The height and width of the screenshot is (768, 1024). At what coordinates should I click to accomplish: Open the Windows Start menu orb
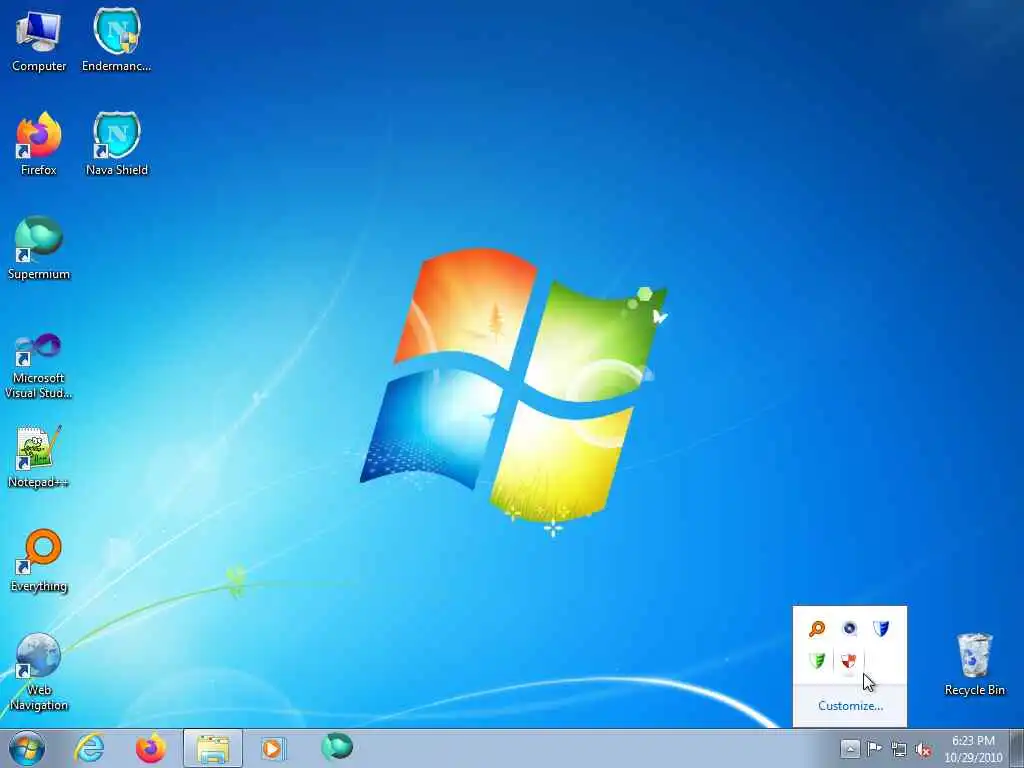click(27, 748)
